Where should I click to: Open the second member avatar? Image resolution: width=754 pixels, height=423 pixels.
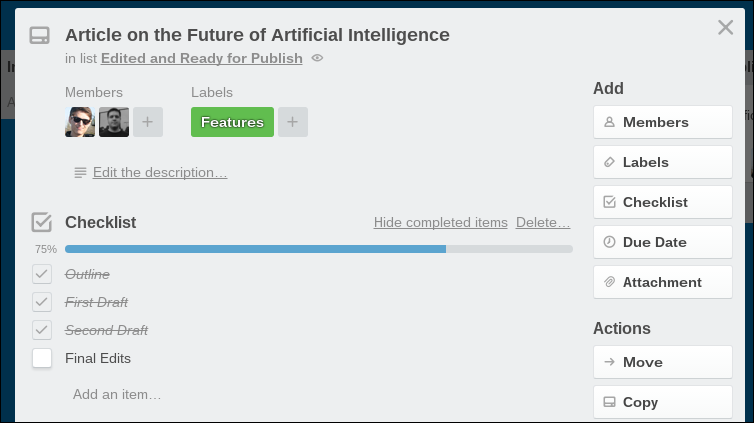[114, 122]
